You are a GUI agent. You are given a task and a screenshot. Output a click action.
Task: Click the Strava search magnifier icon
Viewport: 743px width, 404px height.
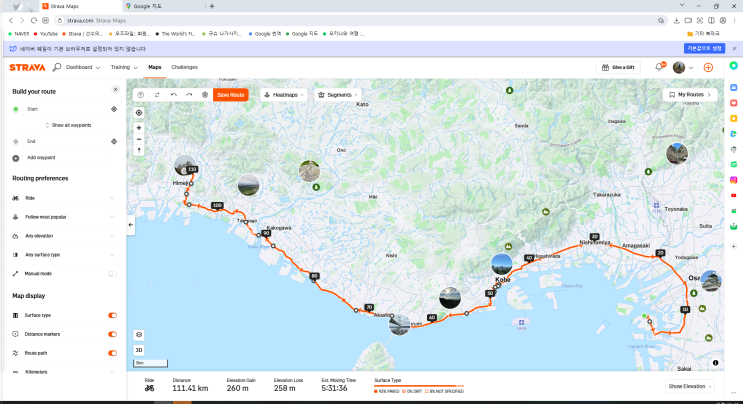(56, 67)
